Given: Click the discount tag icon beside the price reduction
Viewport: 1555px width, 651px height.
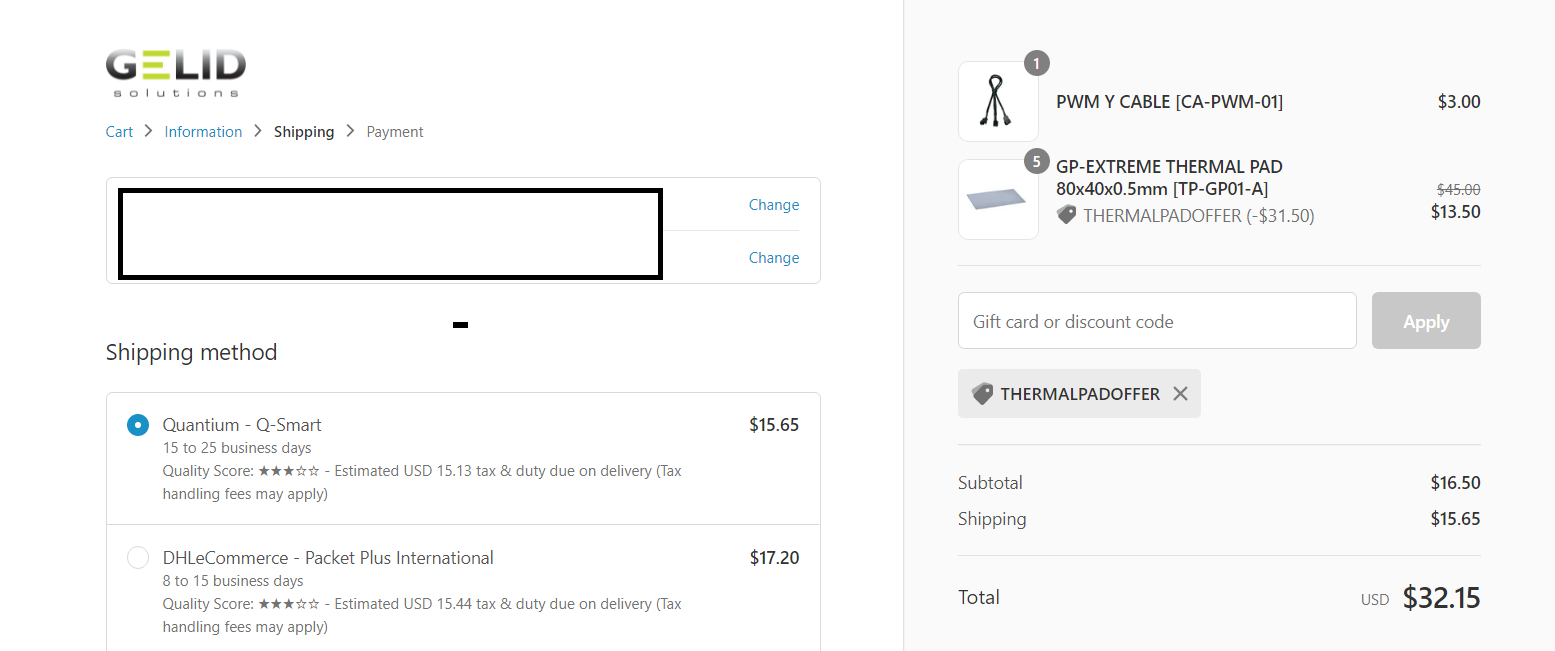Looking at the screenshot, I should [1066, 215].
